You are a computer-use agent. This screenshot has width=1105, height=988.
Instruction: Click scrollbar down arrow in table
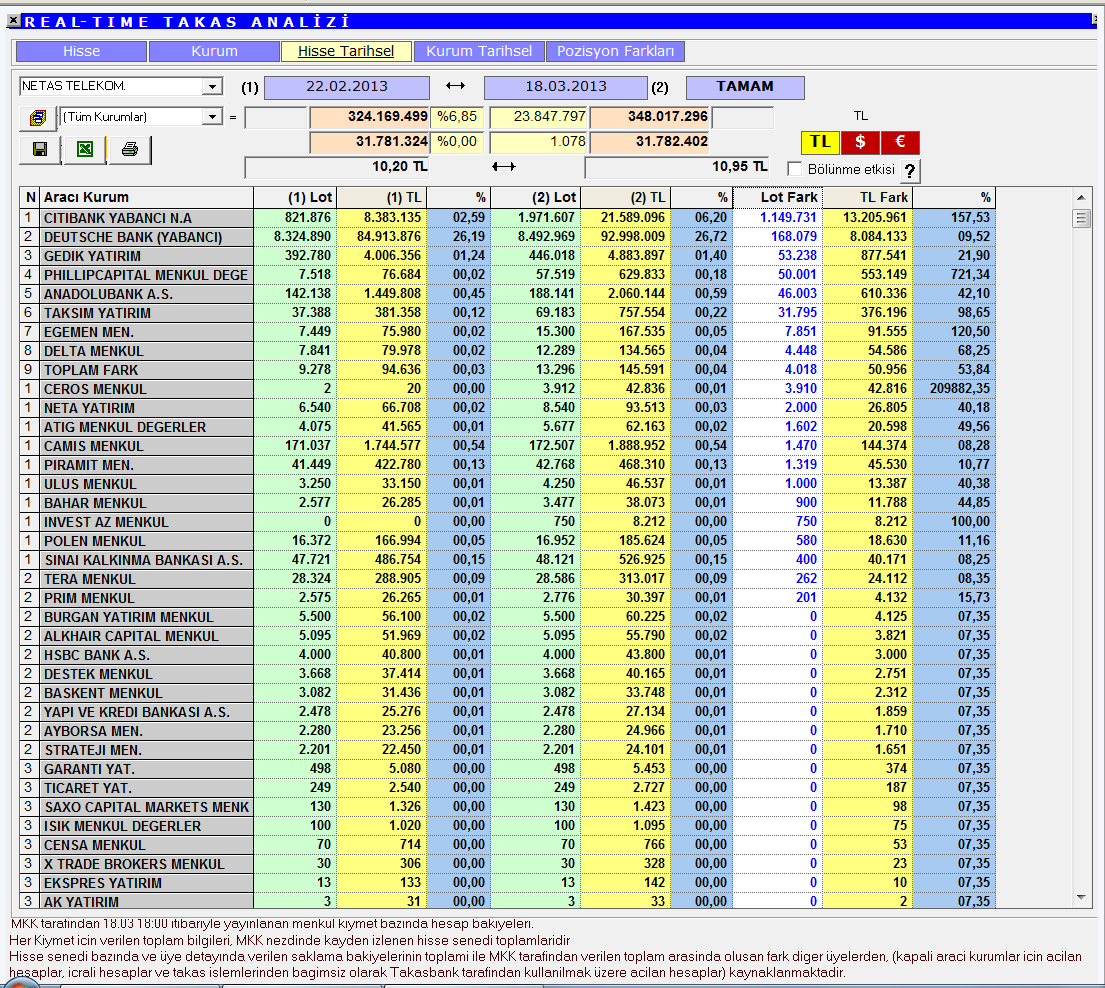pyautogui.click(x=1081, y=898)
